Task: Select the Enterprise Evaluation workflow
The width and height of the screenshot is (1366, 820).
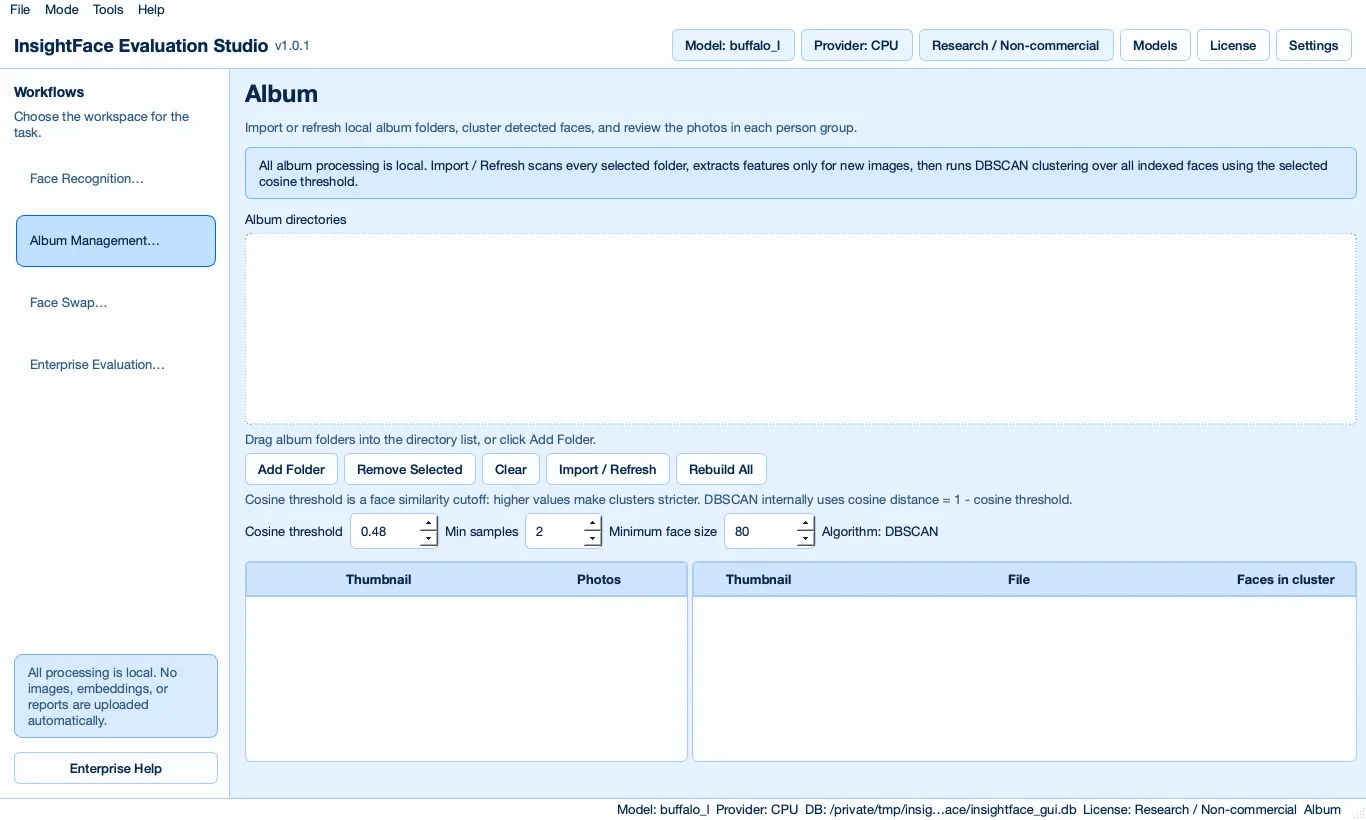Action: pos(116,365)
